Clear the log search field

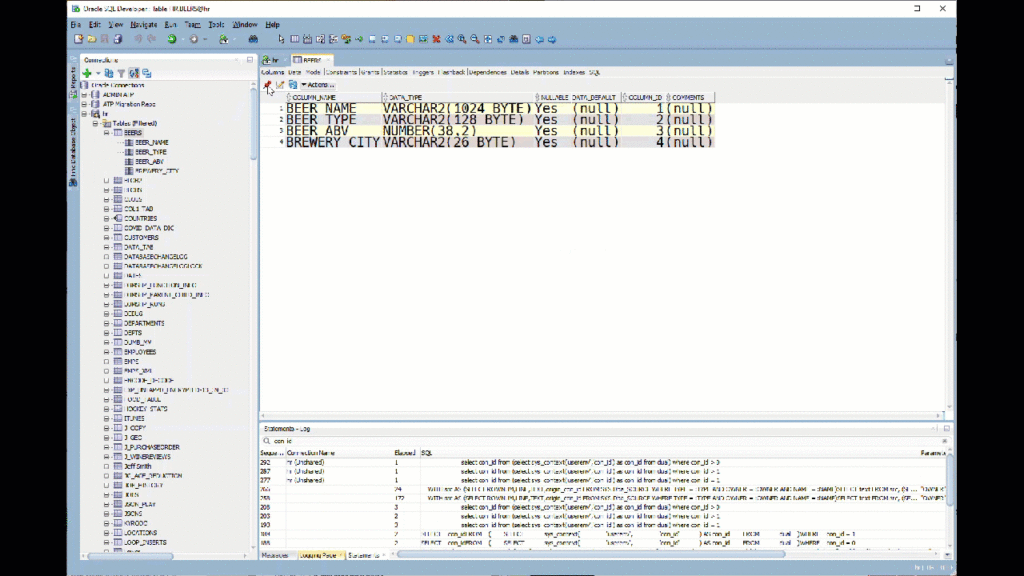coord(944,441)
